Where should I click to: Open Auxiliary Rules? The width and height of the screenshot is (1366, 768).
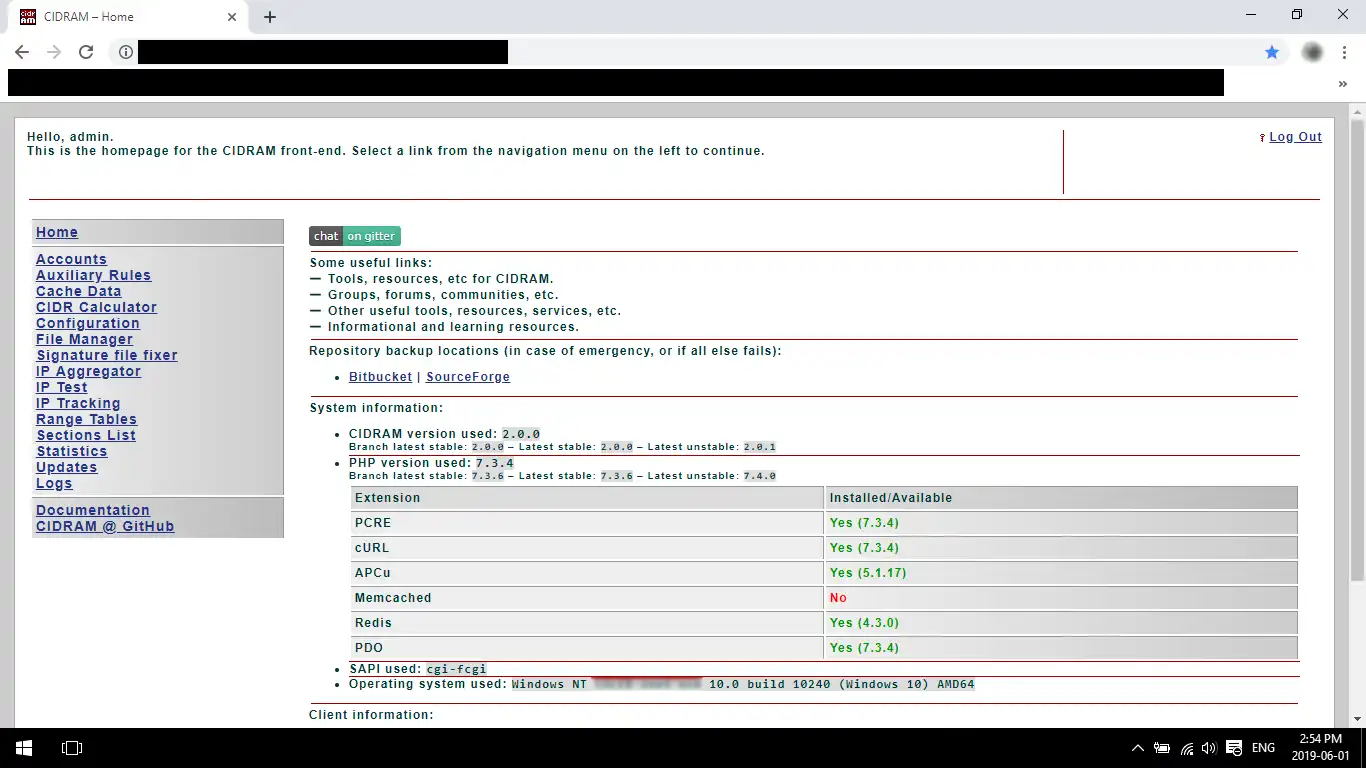tap(93, 275)
